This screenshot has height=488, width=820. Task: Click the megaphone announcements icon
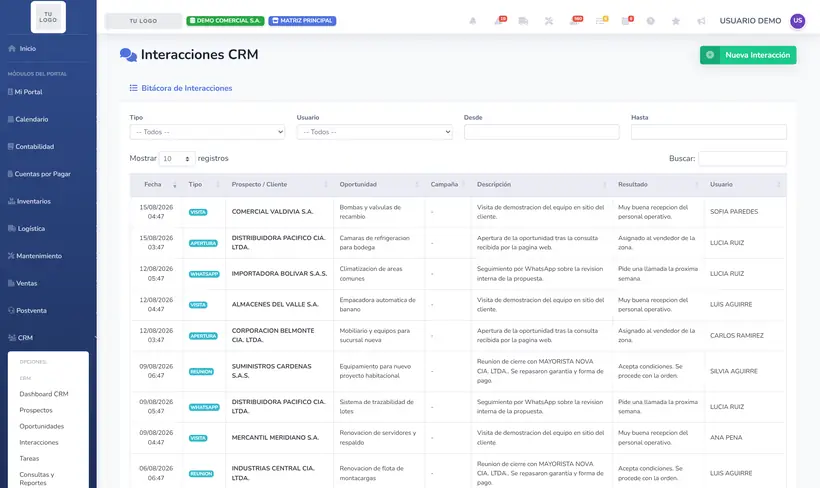click(701, 21)
